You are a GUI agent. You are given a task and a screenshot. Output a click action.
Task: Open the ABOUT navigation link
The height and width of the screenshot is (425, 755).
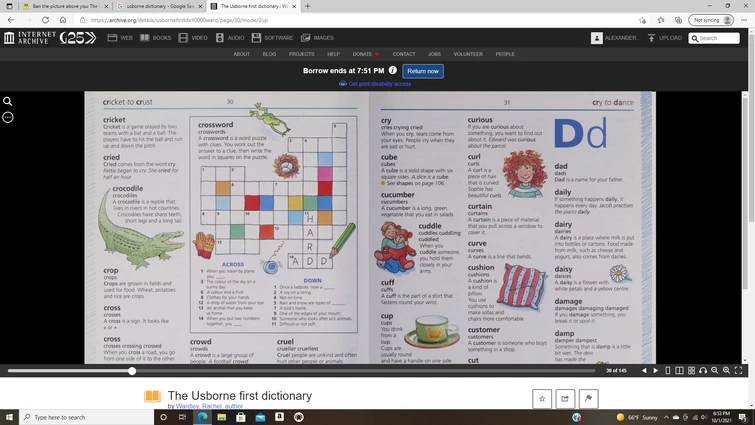click(241, 54)
